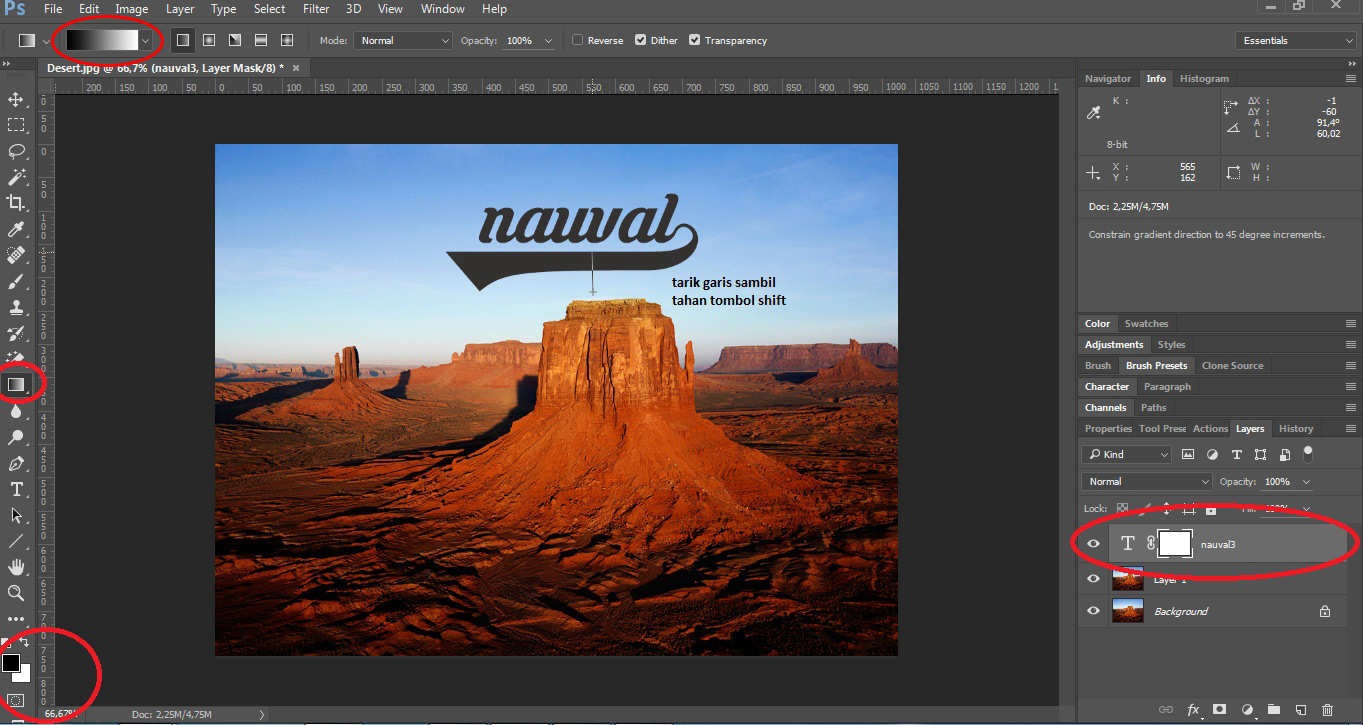
Task: Click the foreground color swatch
Action: pyautogui.click(x=11, y=662)
